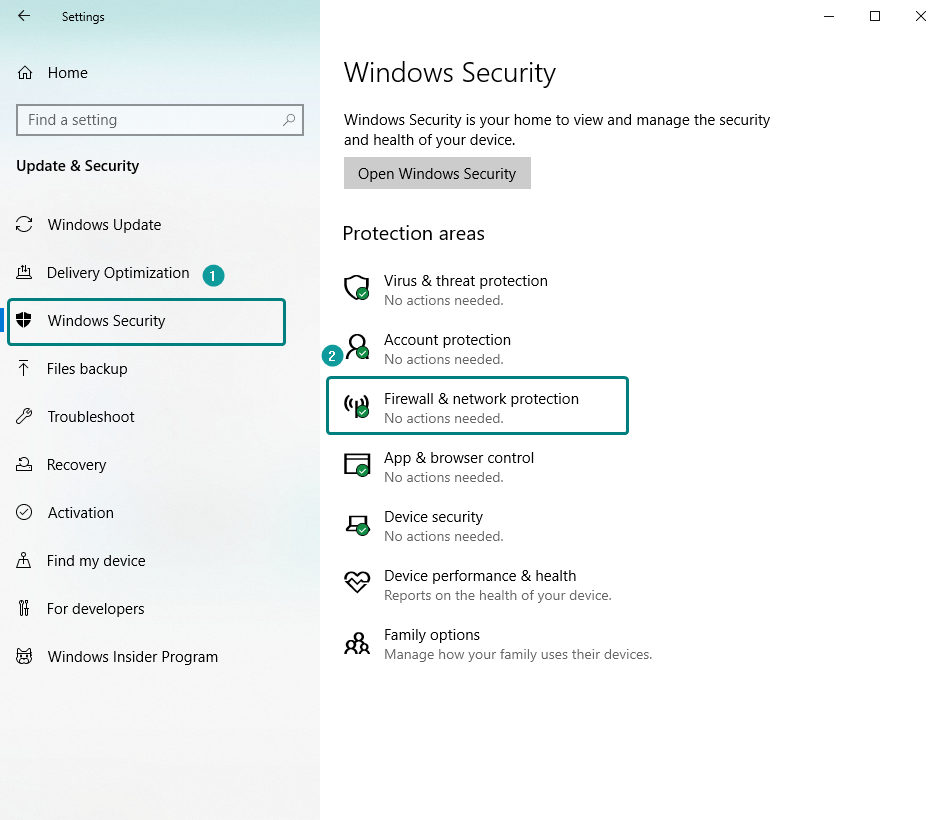
Task: Click the Delivery Optimization icon
Action: 25,273
